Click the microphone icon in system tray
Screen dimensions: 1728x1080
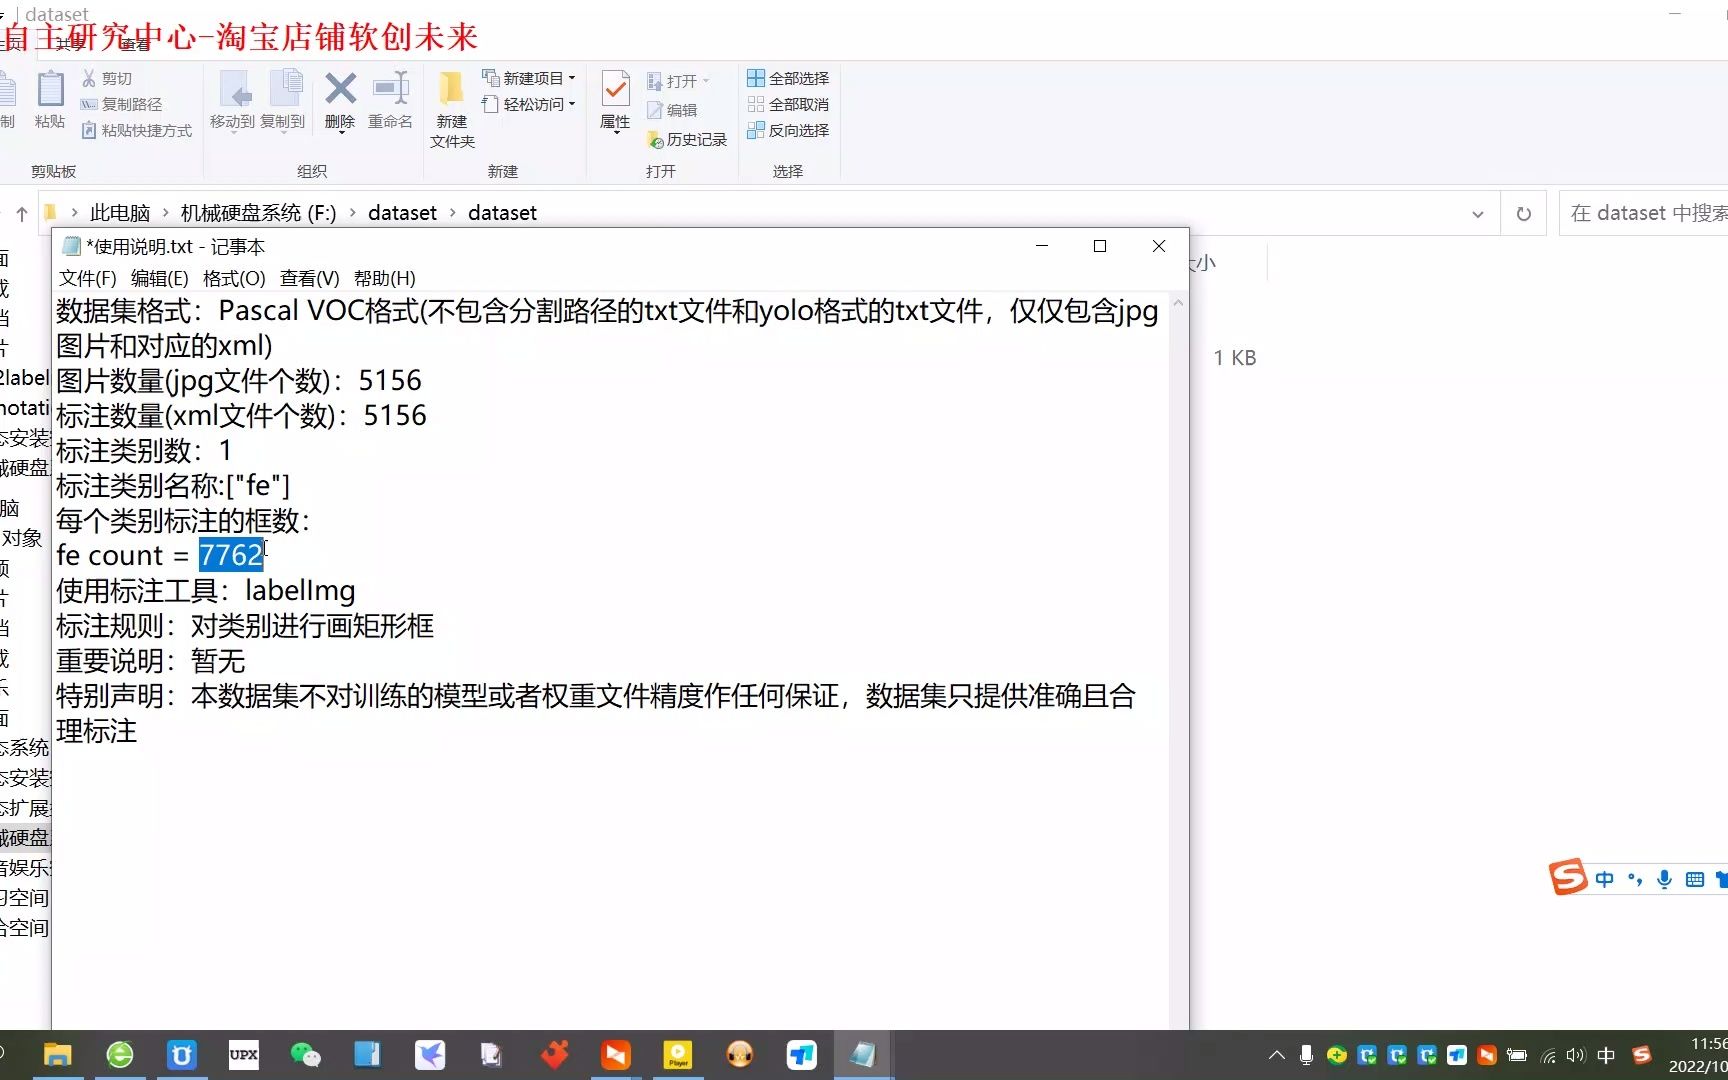point(1306,1055)
